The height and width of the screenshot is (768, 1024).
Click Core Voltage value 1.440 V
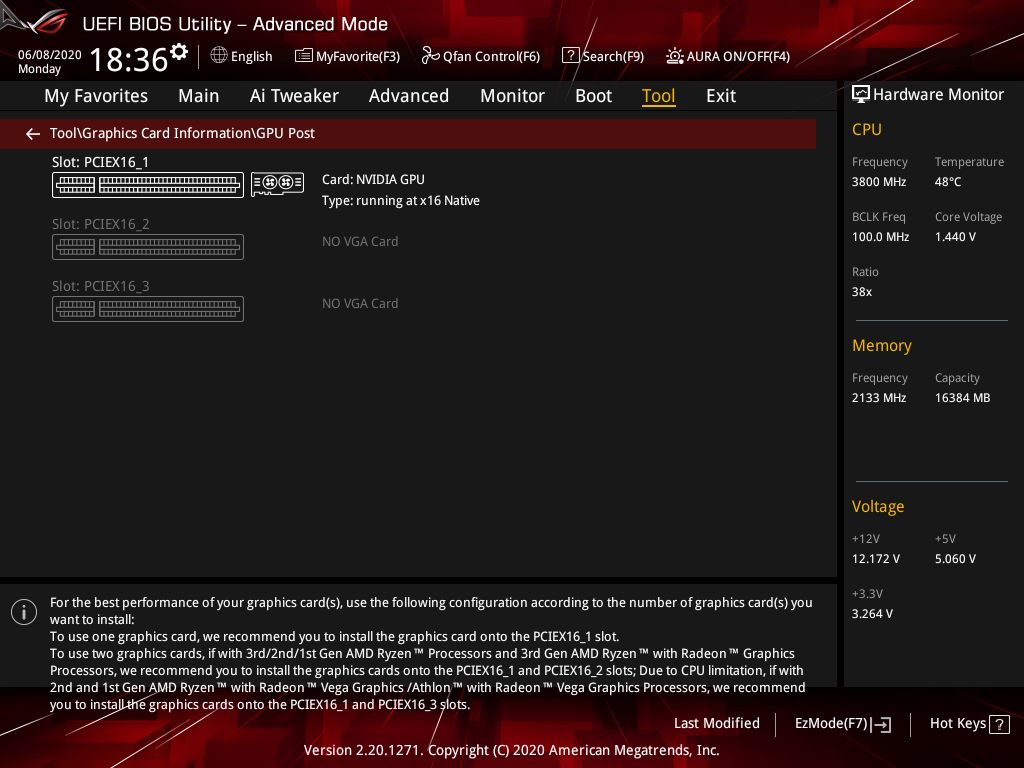[955, 237]
